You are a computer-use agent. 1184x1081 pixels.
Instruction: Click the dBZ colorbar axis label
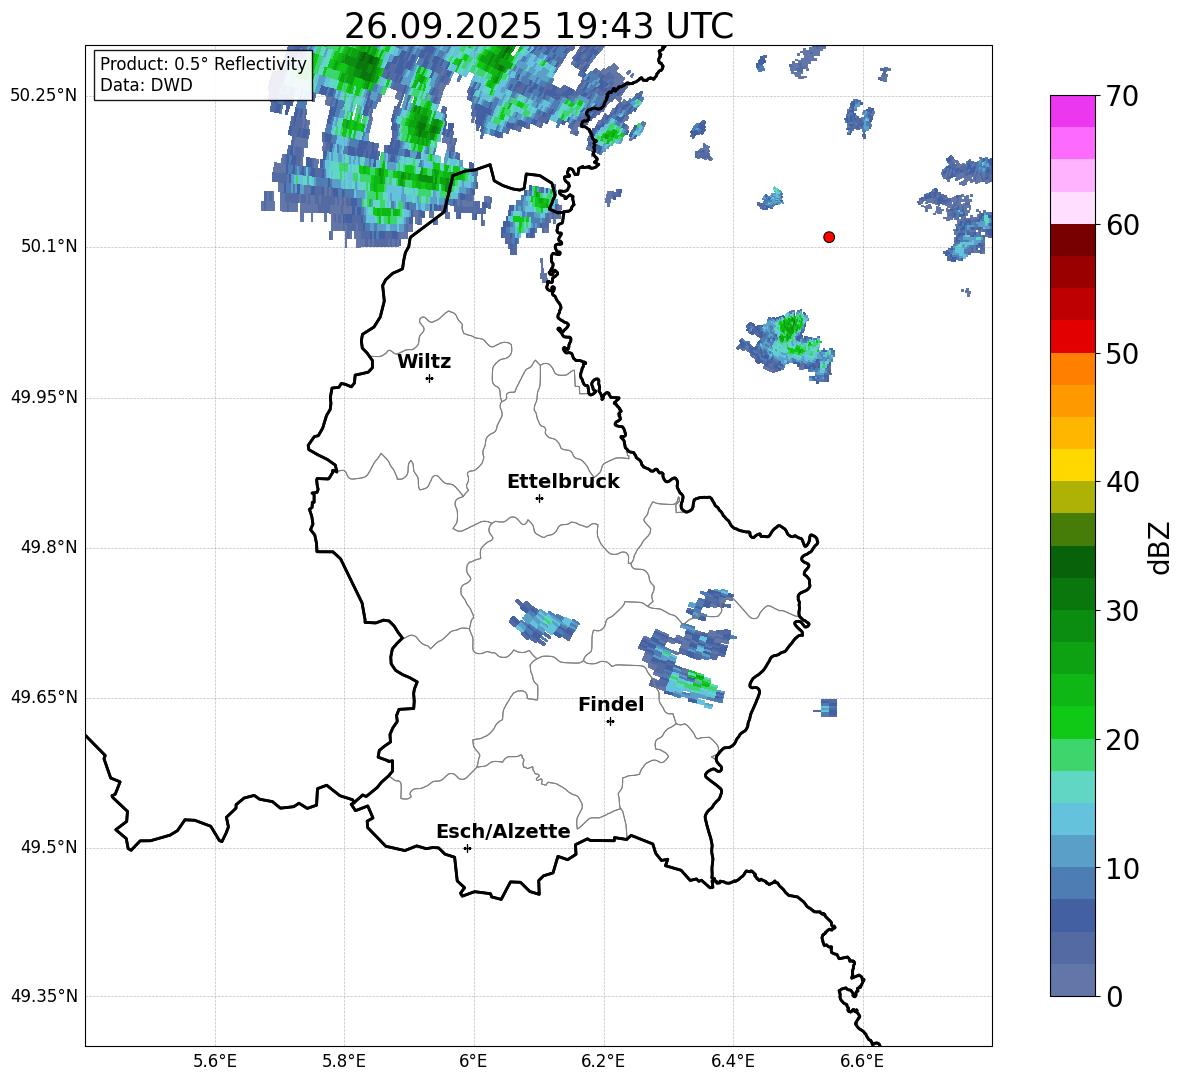[1159, 547]
